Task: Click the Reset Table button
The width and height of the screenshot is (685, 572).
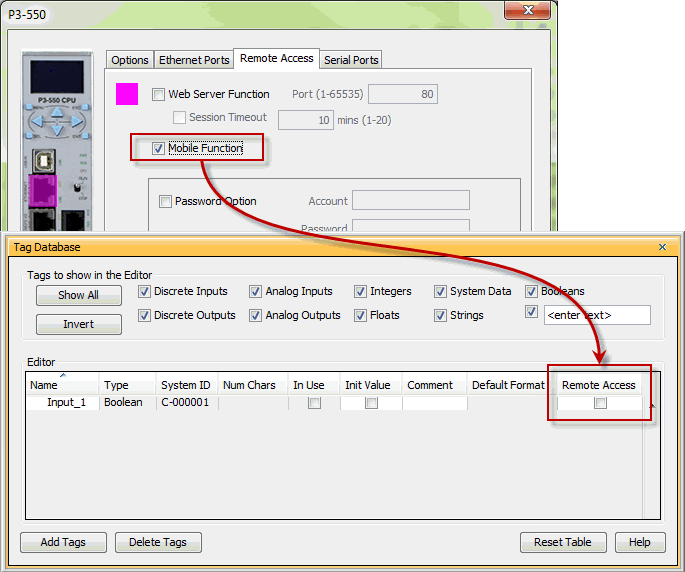Action: (562, 542)
